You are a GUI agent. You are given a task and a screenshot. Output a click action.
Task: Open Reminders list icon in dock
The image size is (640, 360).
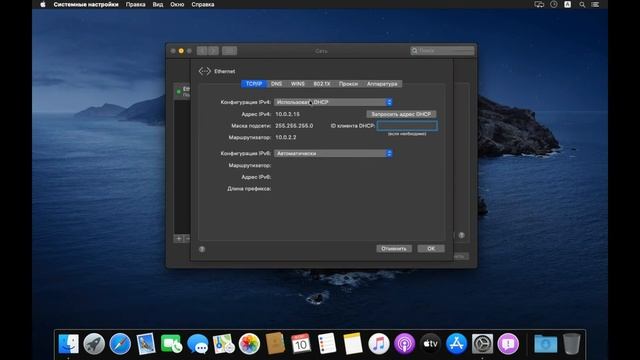pyautogui.click(x=327, y=344)
